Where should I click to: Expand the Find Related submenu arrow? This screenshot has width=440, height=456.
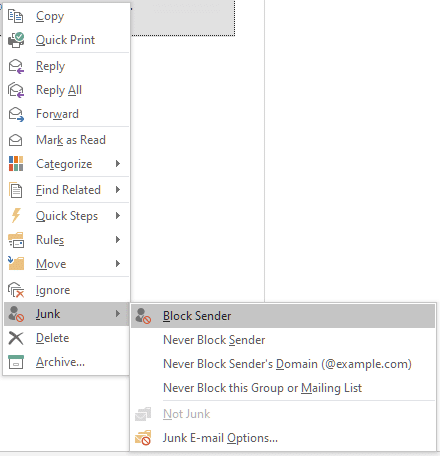click(x=117, y=190)
